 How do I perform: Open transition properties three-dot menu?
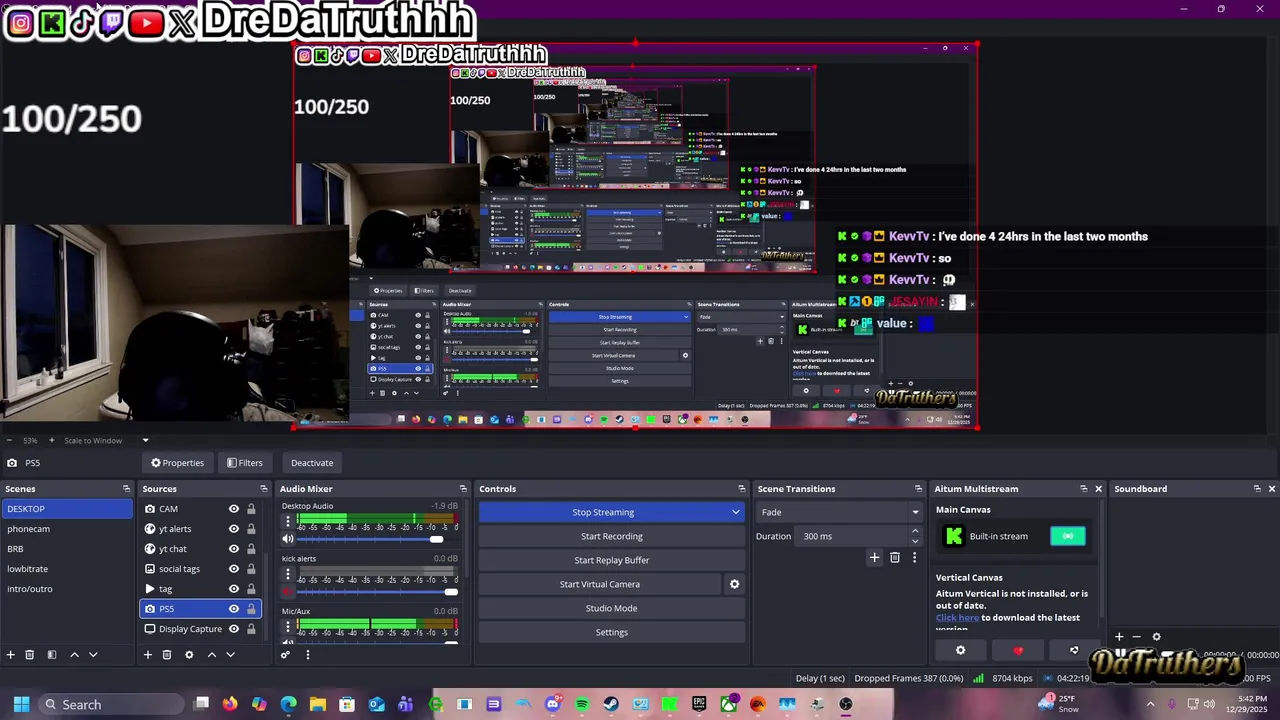914,558
